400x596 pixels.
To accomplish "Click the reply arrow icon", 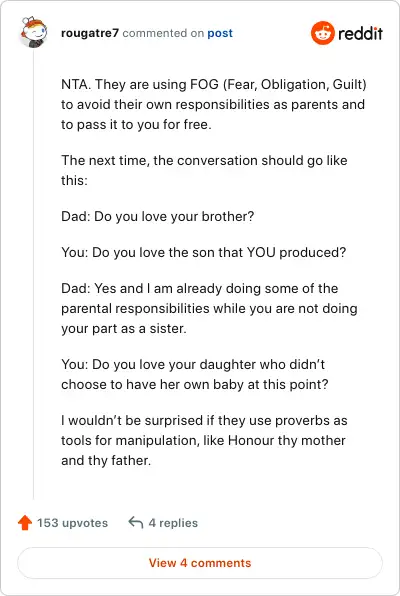I will coord(136,522).
